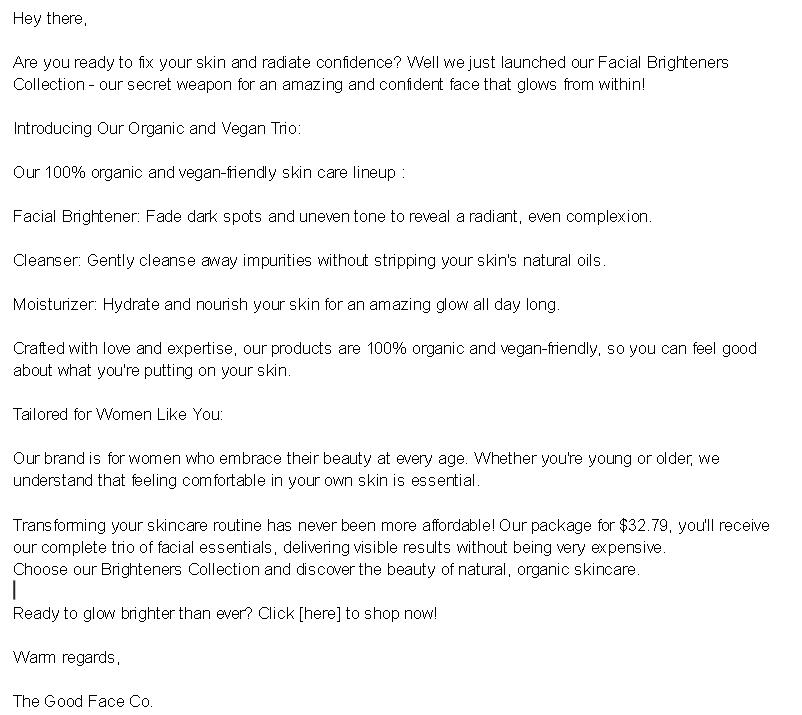
Task: Click the $32.79 price in the text
Action: pos(642,526)
